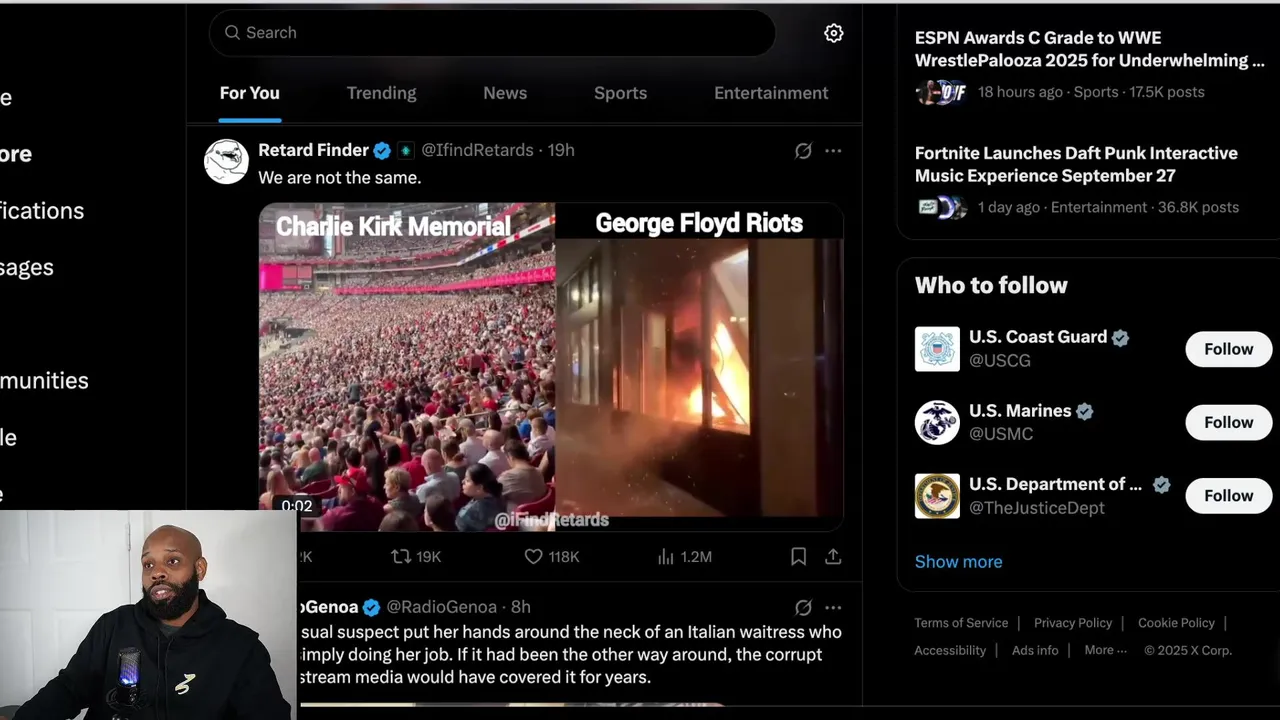Open the @RadioGenoa handle link

coord(441,607)
